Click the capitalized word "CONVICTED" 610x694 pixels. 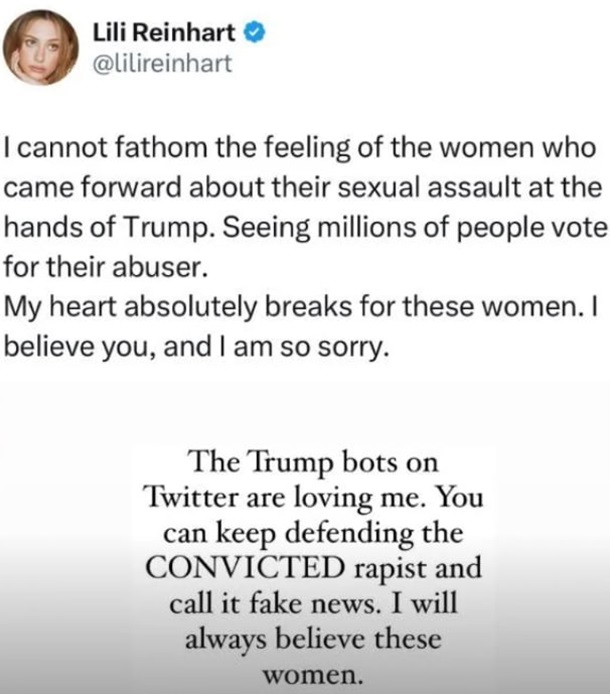pyautogui.click(x=238, y=567)
